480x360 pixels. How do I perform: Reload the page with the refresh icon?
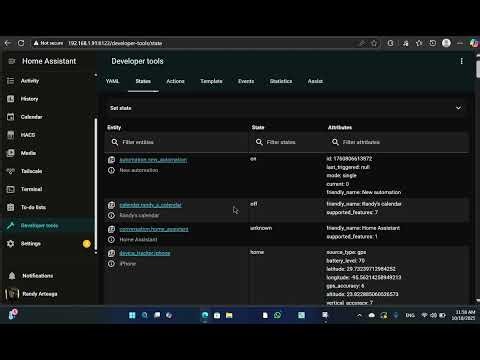point(21,43)
